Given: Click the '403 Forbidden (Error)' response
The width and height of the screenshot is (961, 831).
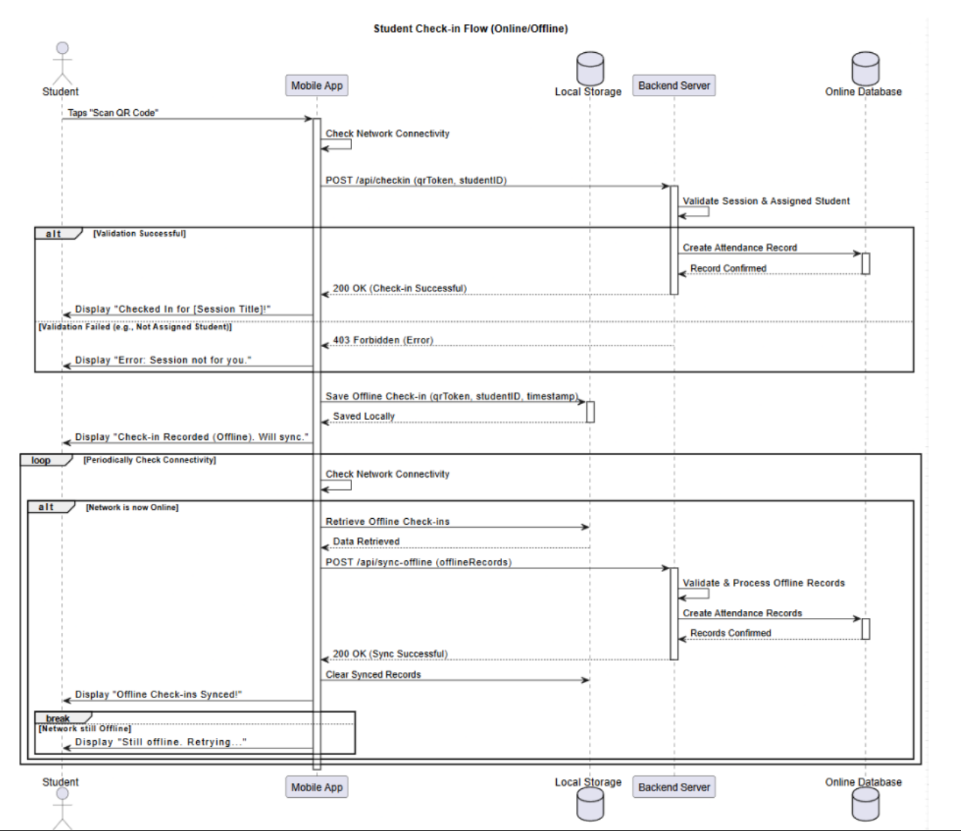Looking at the screenshot, I should 383,340.
